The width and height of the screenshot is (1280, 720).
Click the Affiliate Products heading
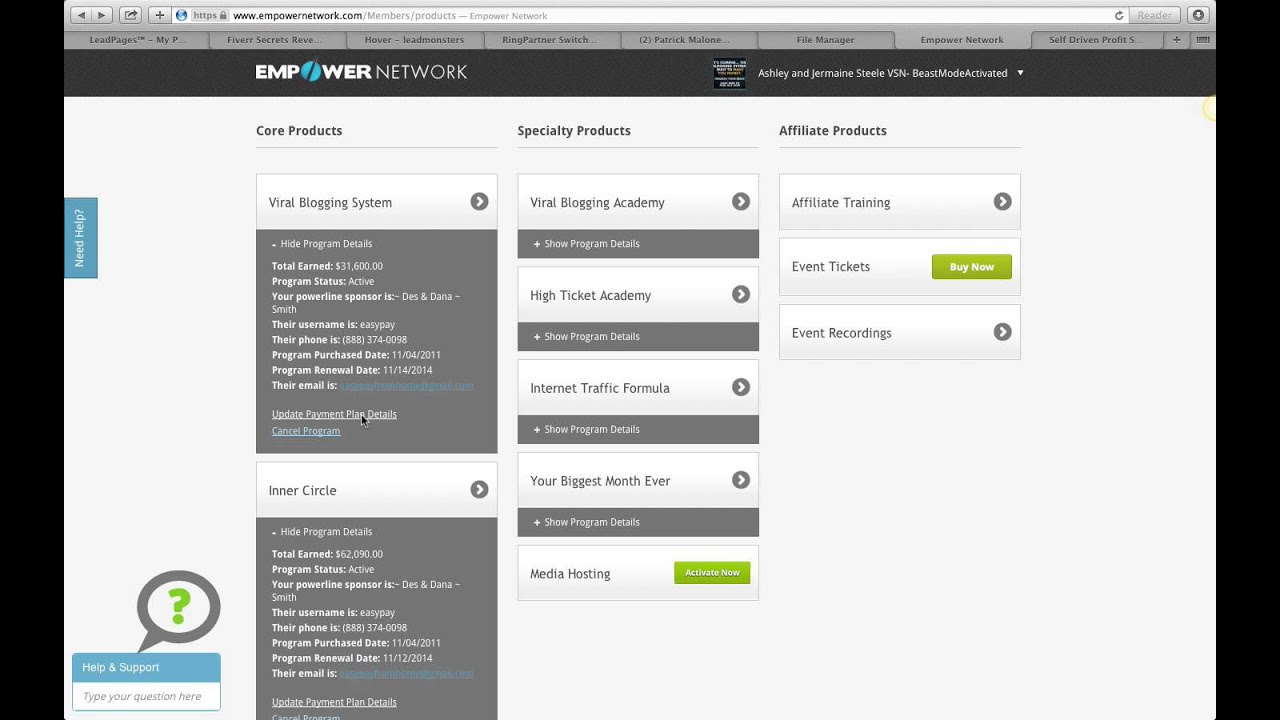(833, 131)
